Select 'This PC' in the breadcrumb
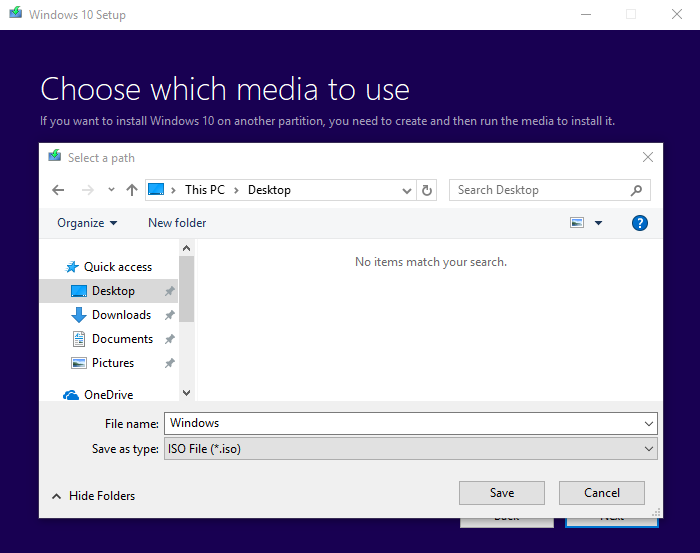This screenshot has height=553, width=700. coord(205,190)
